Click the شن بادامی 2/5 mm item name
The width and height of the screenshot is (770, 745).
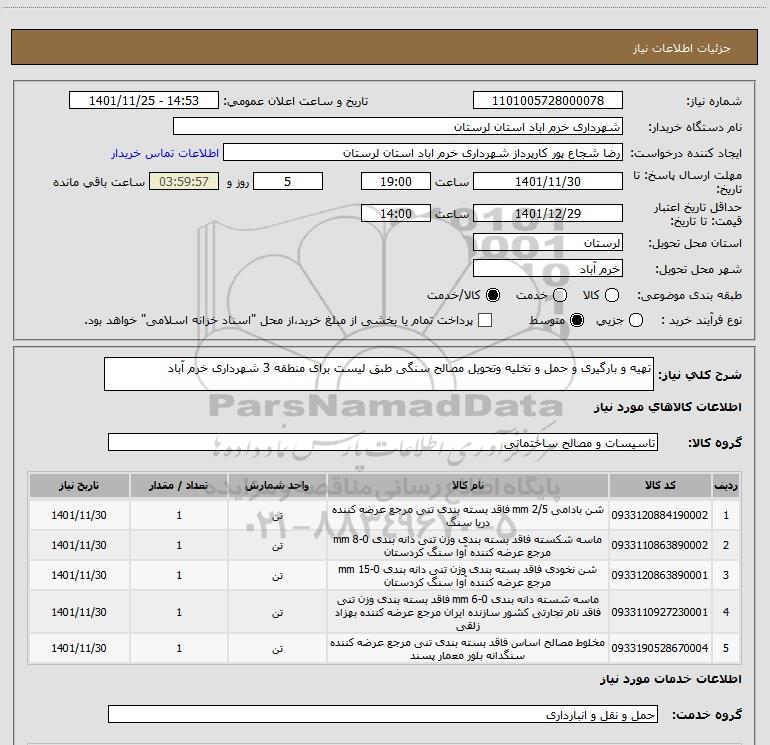[x=468, y=516]
